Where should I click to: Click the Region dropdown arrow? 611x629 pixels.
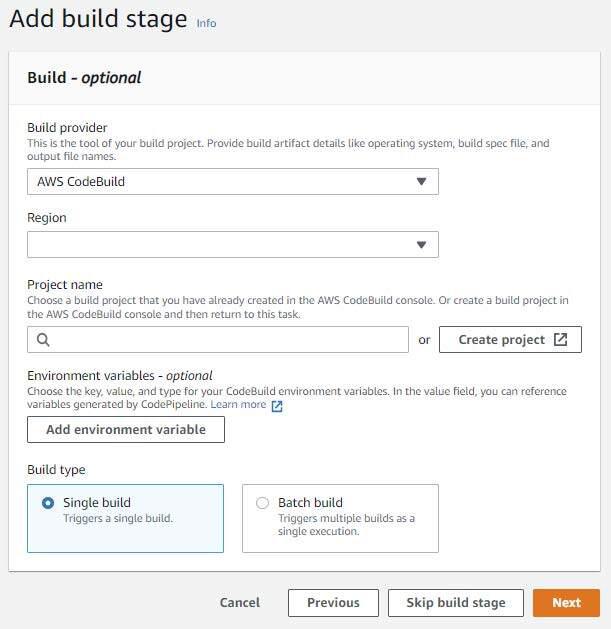coord(421,245)
